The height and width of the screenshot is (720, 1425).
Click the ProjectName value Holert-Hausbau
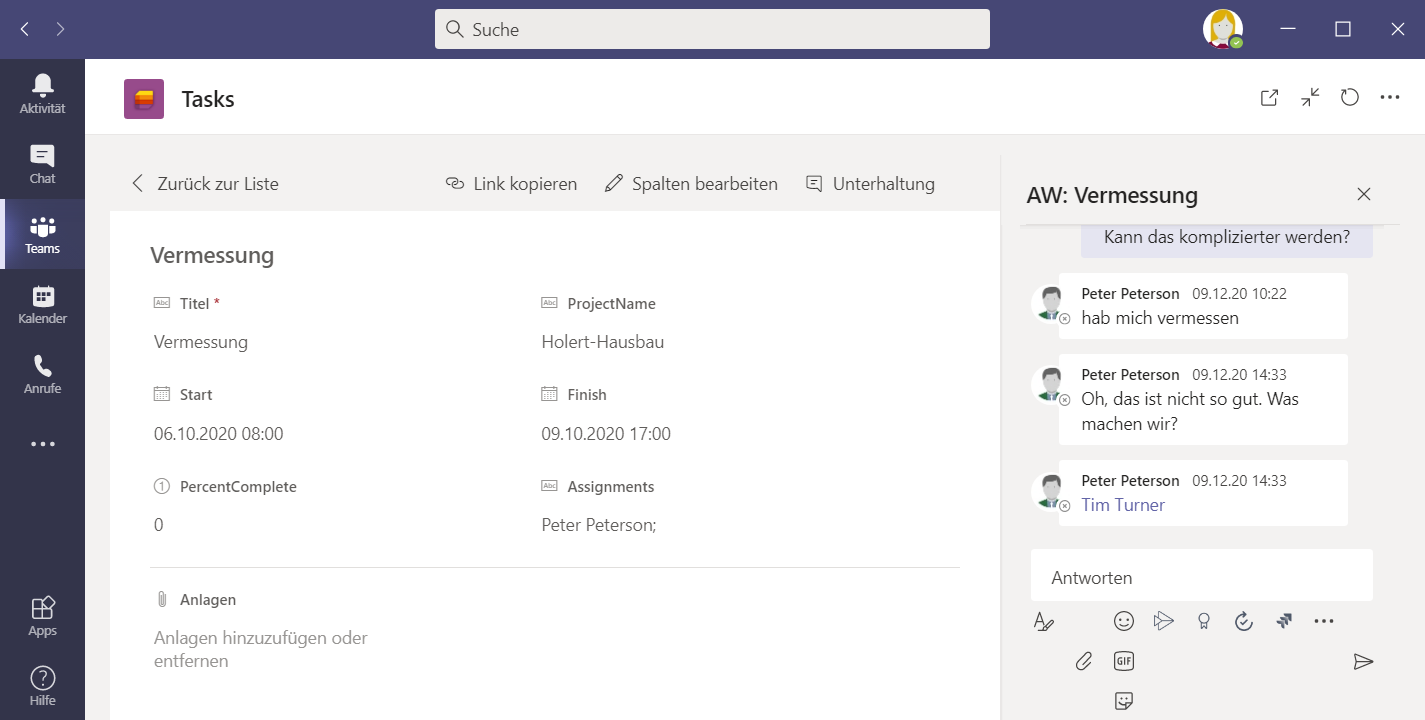click(x=603, y=342)
